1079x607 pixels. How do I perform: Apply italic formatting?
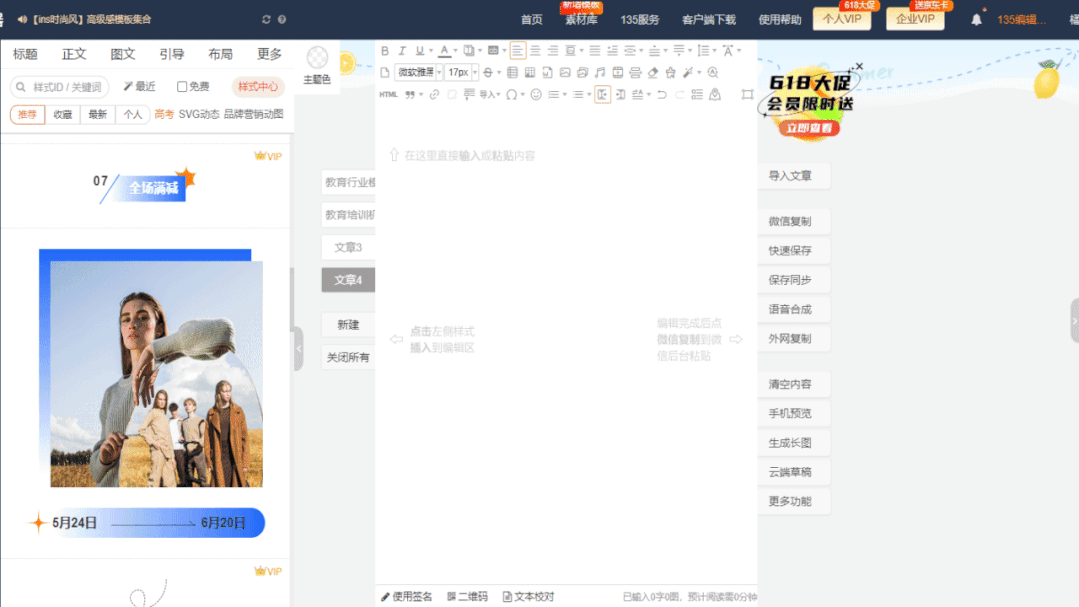click(x=402, y=51)
